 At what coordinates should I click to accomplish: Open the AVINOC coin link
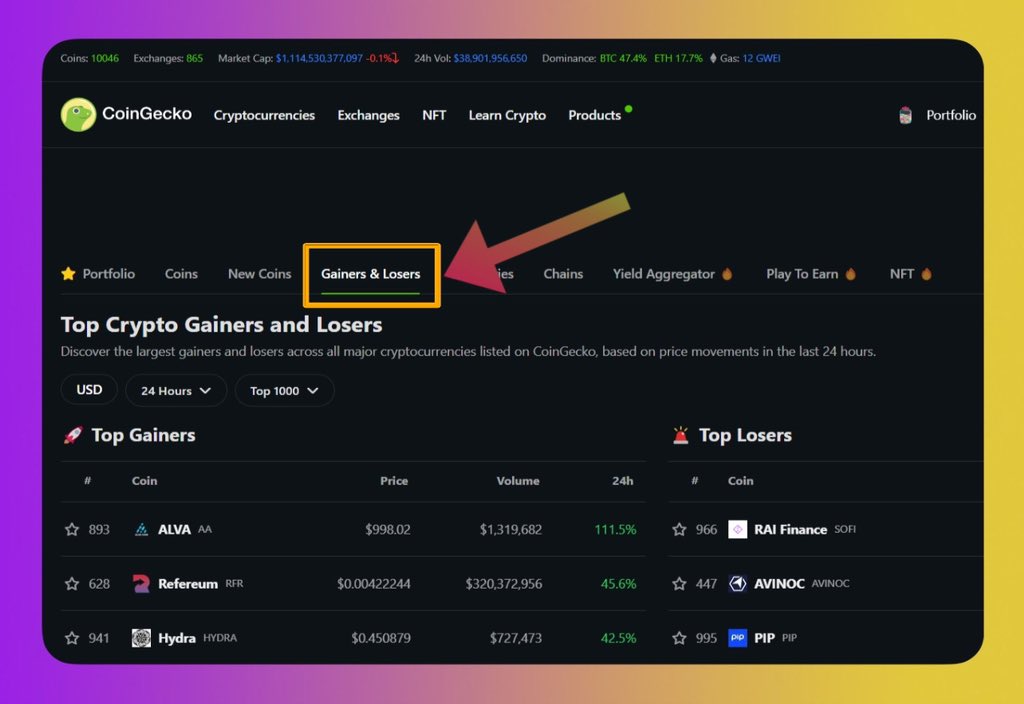coord(779,583)
